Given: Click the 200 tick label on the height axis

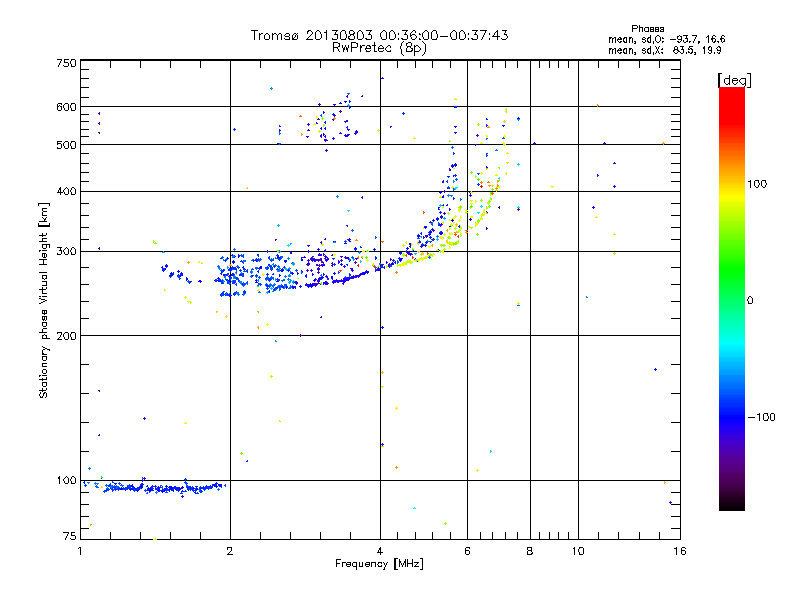Looking at the screenshot, I should (x=66, y=336).
